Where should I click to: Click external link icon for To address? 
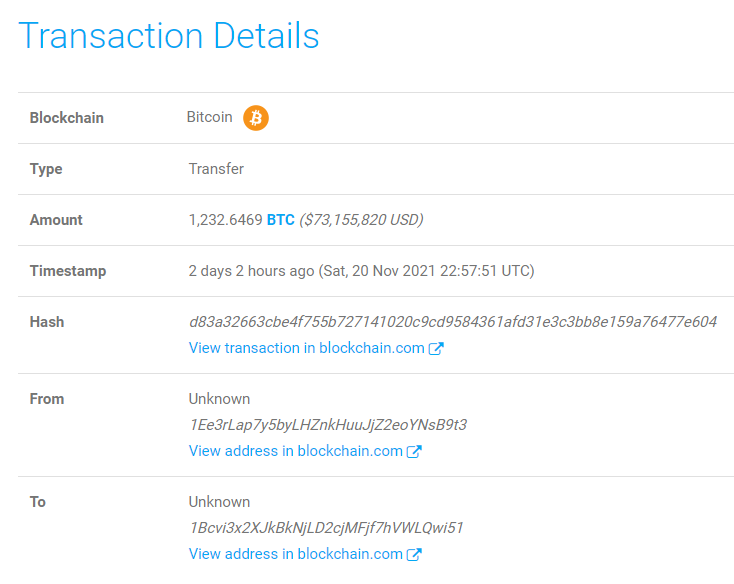click(x=414, y=554)
